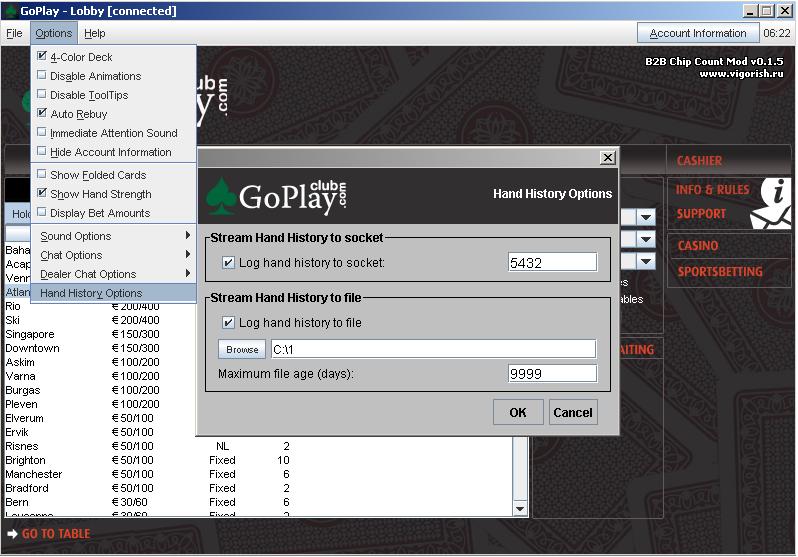Viewport: 798px width, 557px height.
Task: Toggle Show Hand Strength
Action: (x=42, y=193)
